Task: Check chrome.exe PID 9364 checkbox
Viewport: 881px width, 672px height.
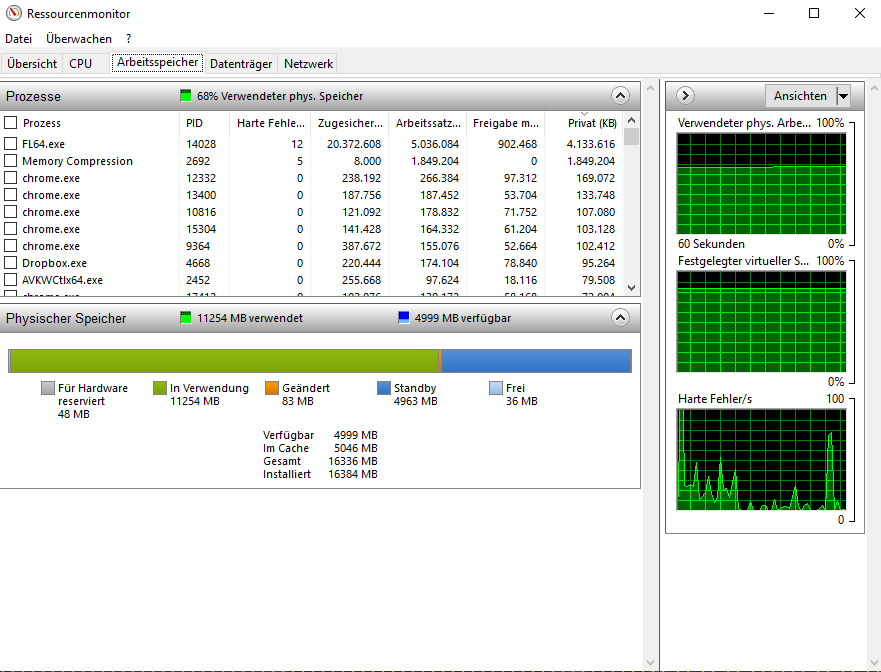Action: coord(10,246)
